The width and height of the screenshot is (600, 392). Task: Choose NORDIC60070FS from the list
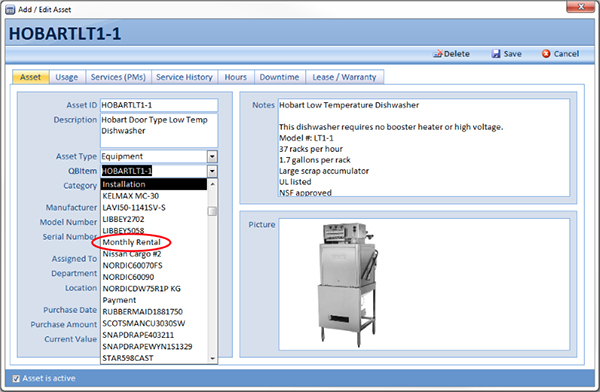click(154, 265)
